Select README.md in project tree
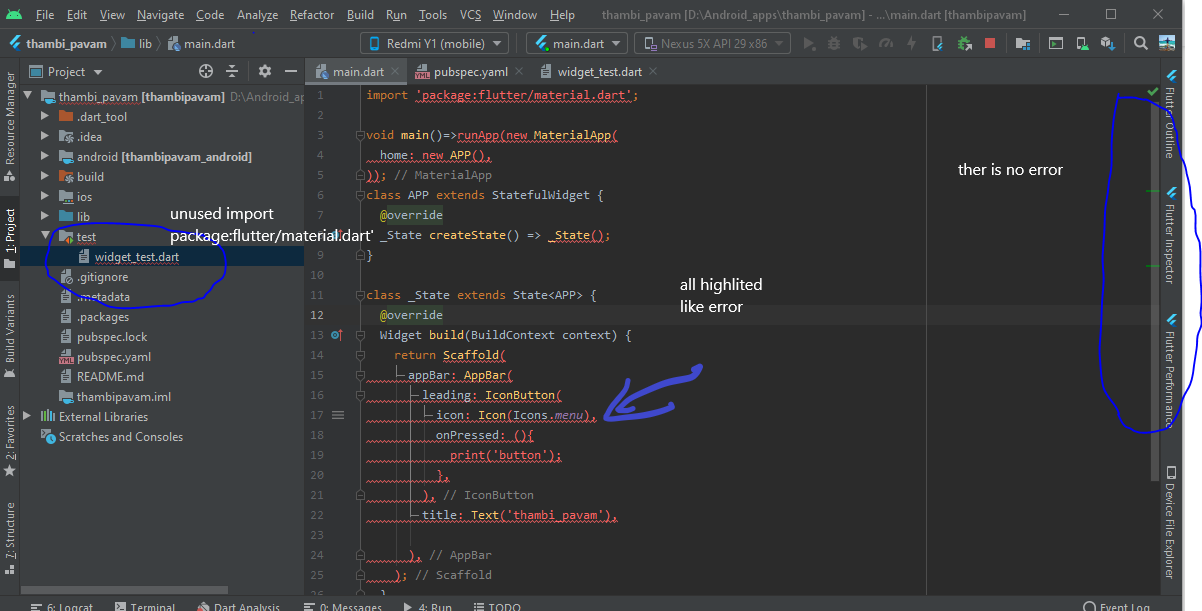 110,377
